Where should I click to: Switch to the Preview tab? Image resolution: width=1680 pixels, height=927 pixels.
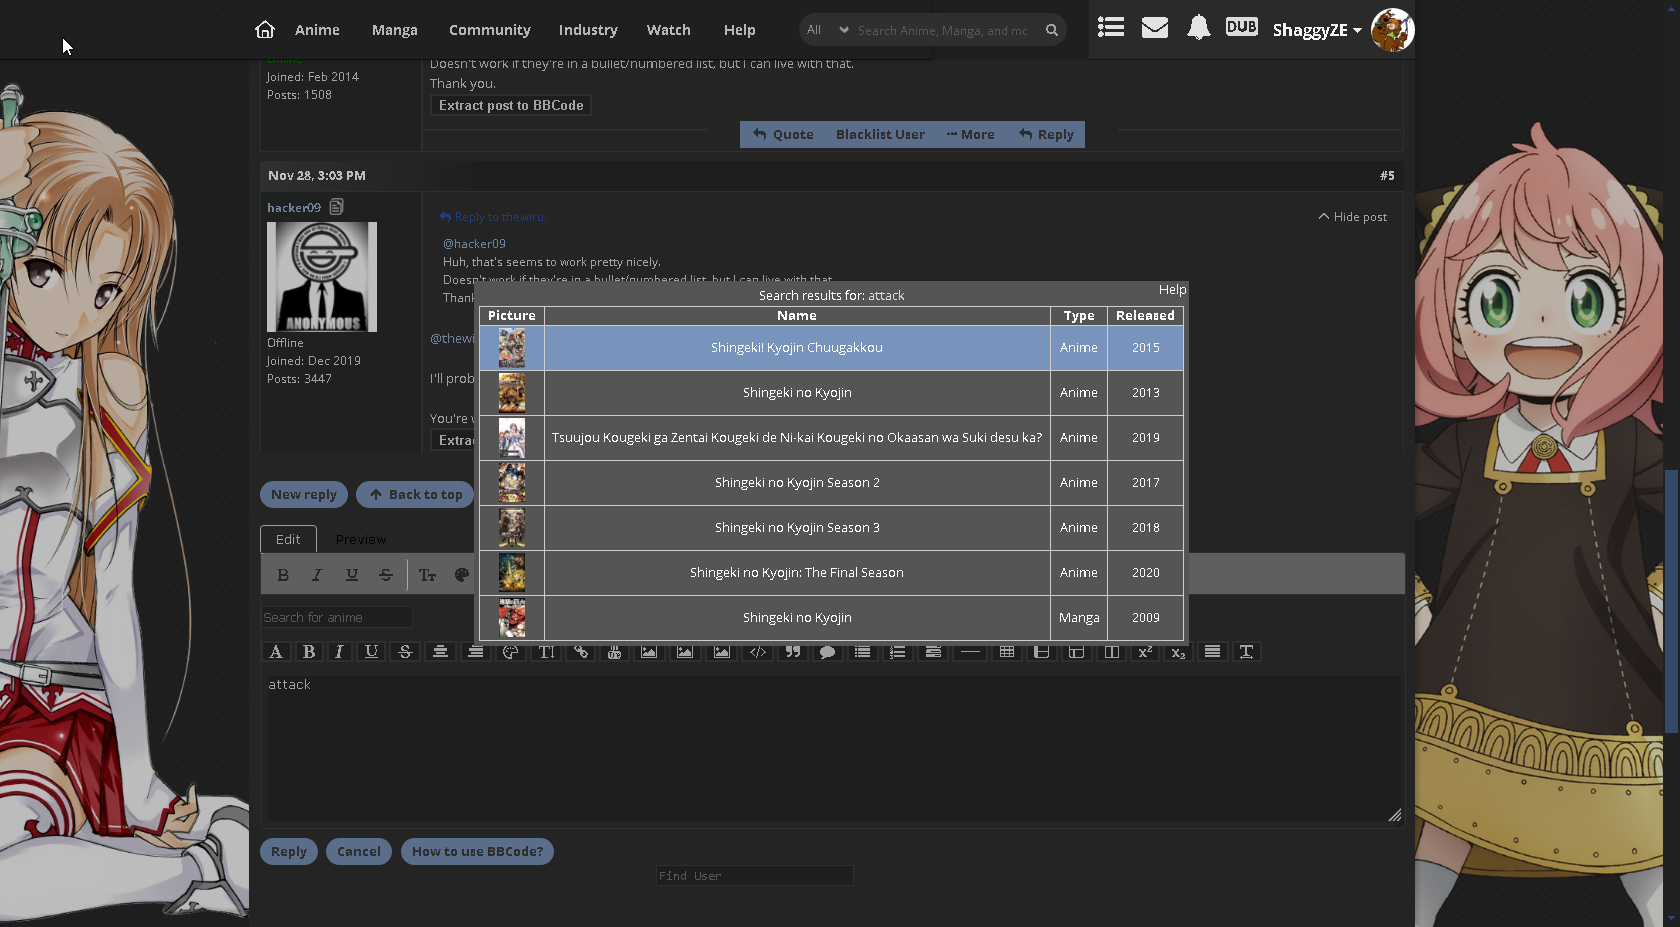pos(361,539)
